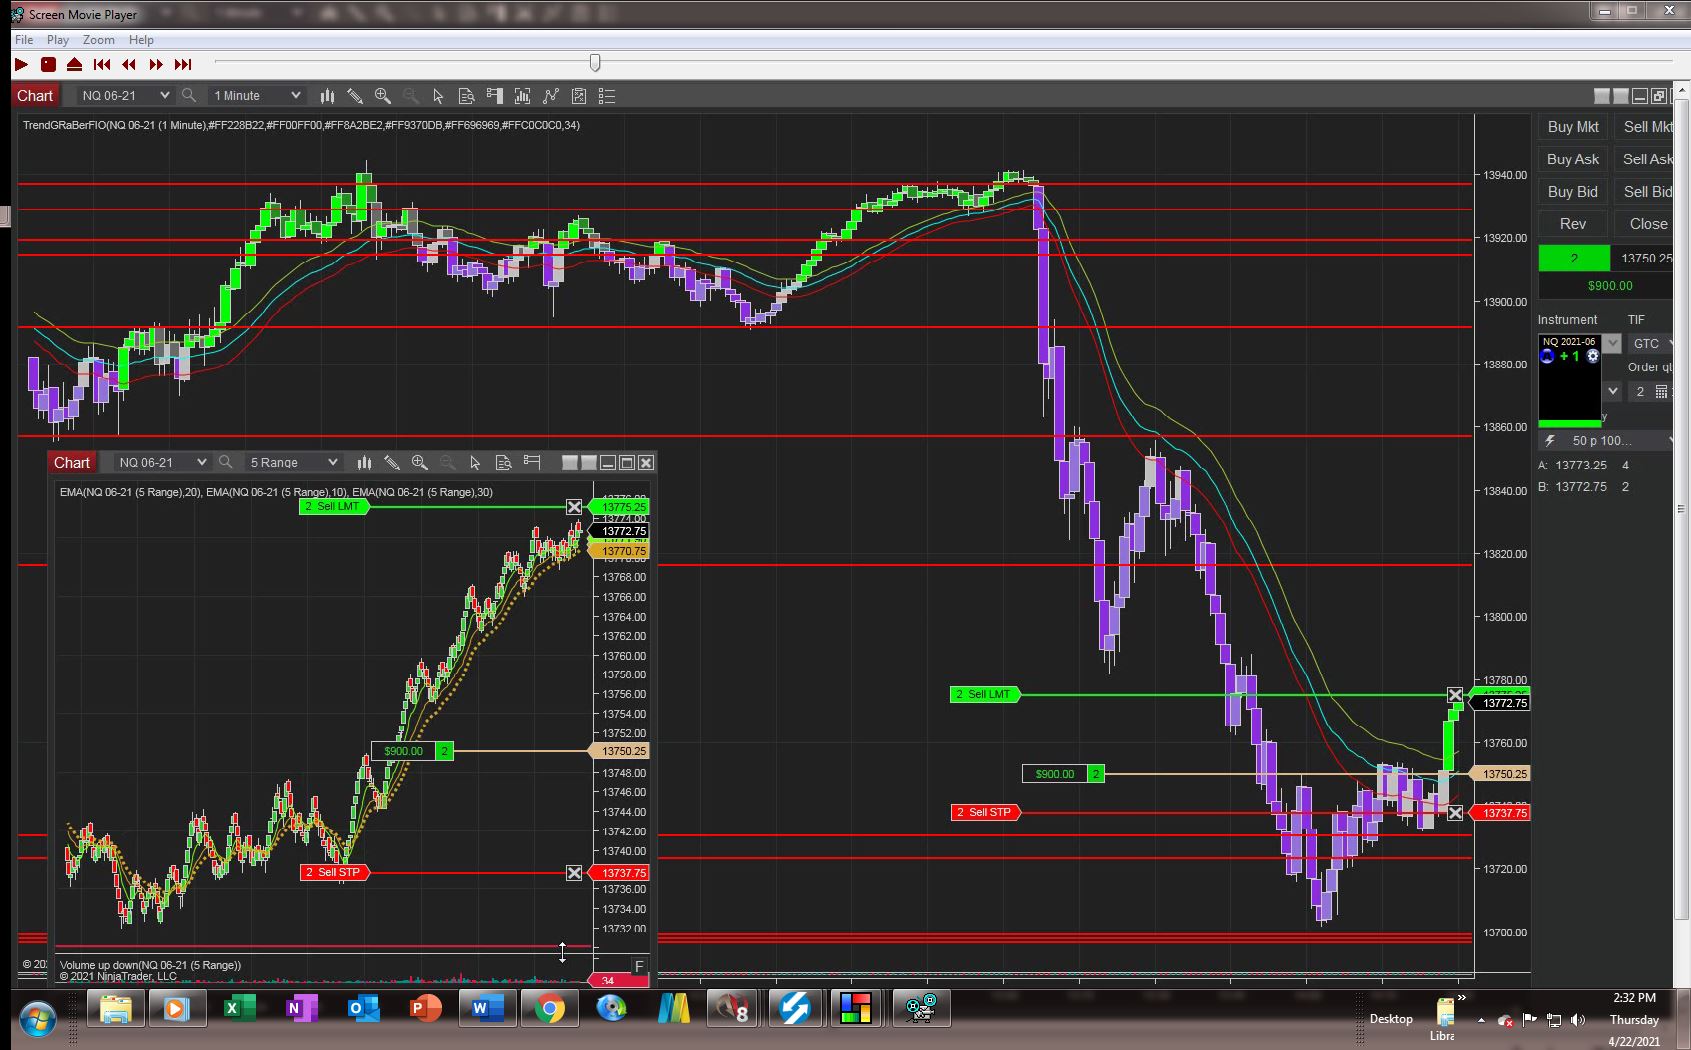Viewport: 1691px width, 1050px height.
Task: Open the File menu
Action: pos(24,40)
